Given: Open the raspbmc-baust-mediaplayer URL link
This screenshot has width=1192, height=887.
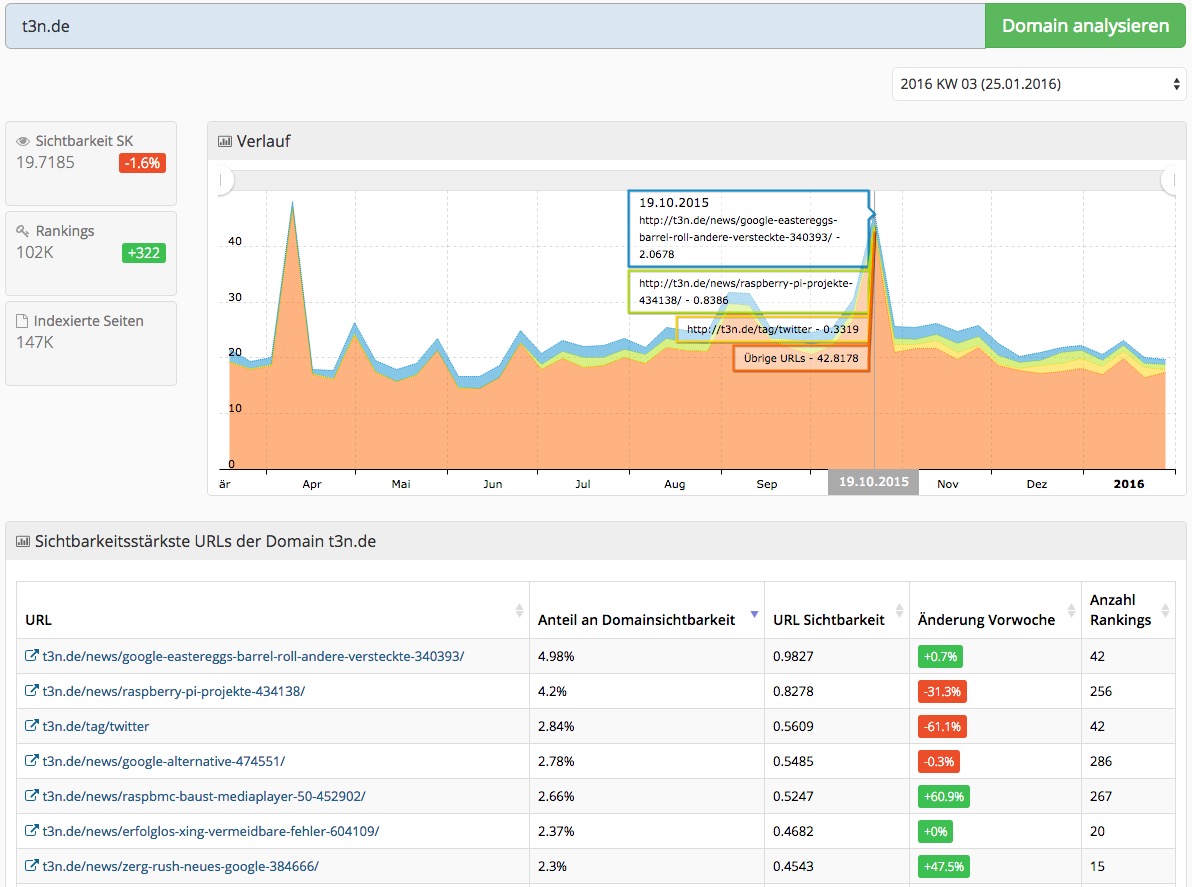Looking at the screenshot, I should click(x=204, y=796).
